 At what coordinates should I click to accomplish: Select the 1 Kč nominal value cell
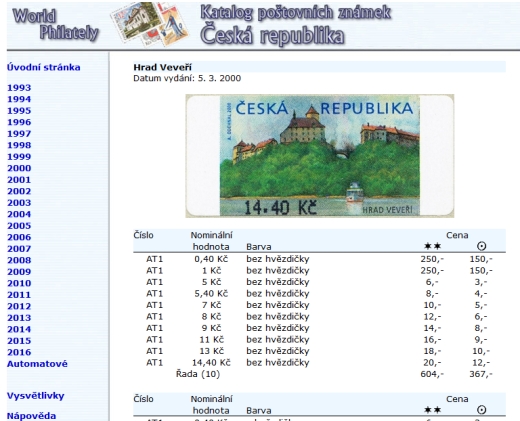pos(211,270)
